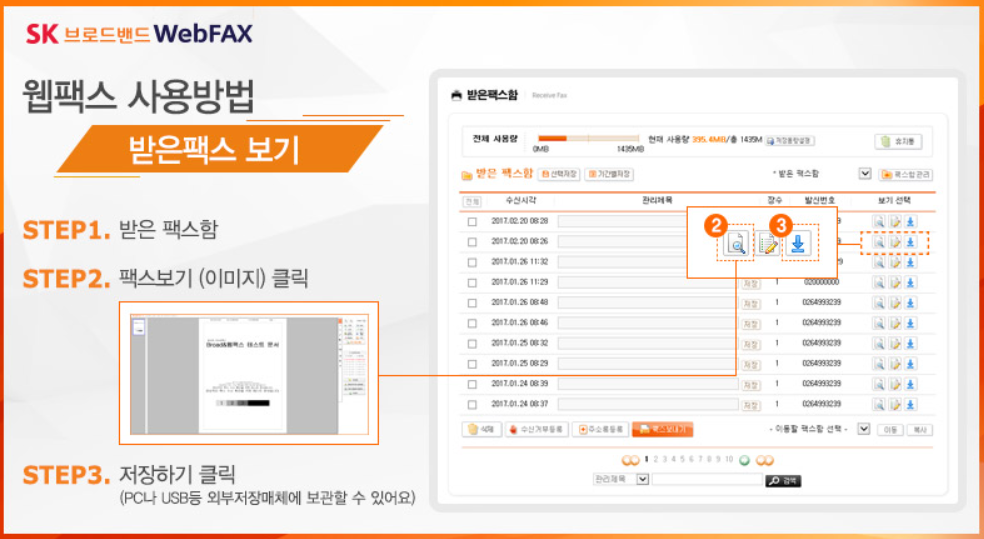The height and width of the screenshot is (539, 984).
Task: Edit icon in 2017.01.25 08:29 row
Action: [895, 364]
